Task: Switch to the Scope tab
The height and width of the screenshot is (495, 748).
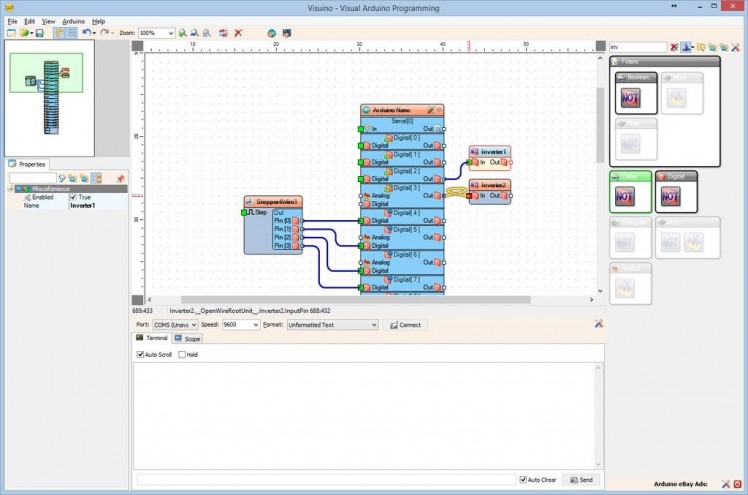Action: pos(188,339)
